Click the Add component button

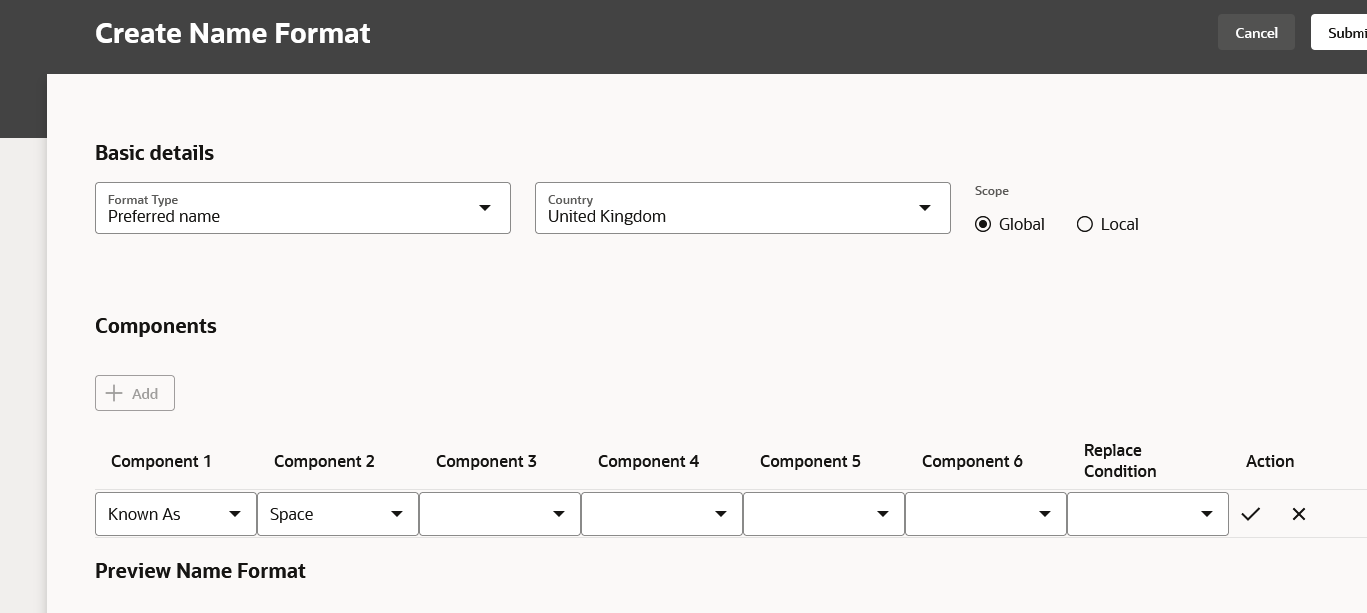coord(135,393)
